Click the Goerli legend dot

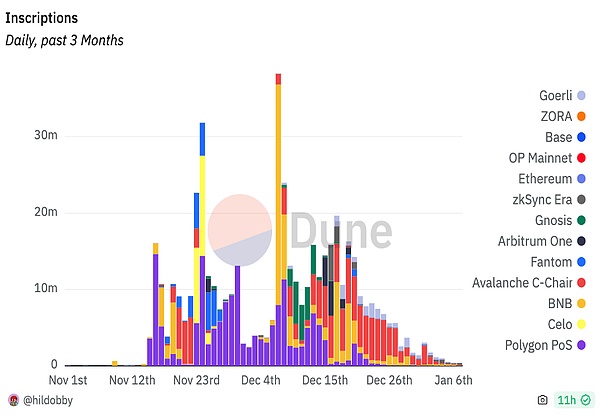tap(581, 95)
